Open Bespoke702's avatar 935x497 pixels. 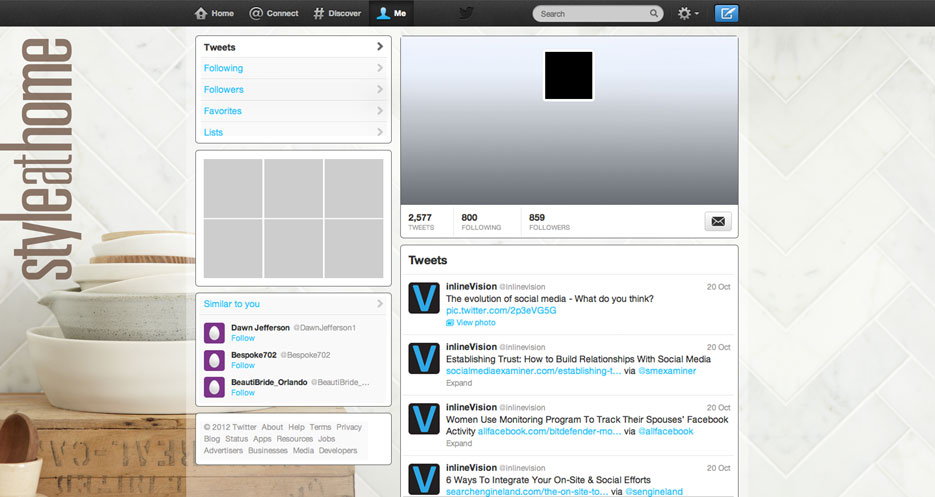[214, 360]
